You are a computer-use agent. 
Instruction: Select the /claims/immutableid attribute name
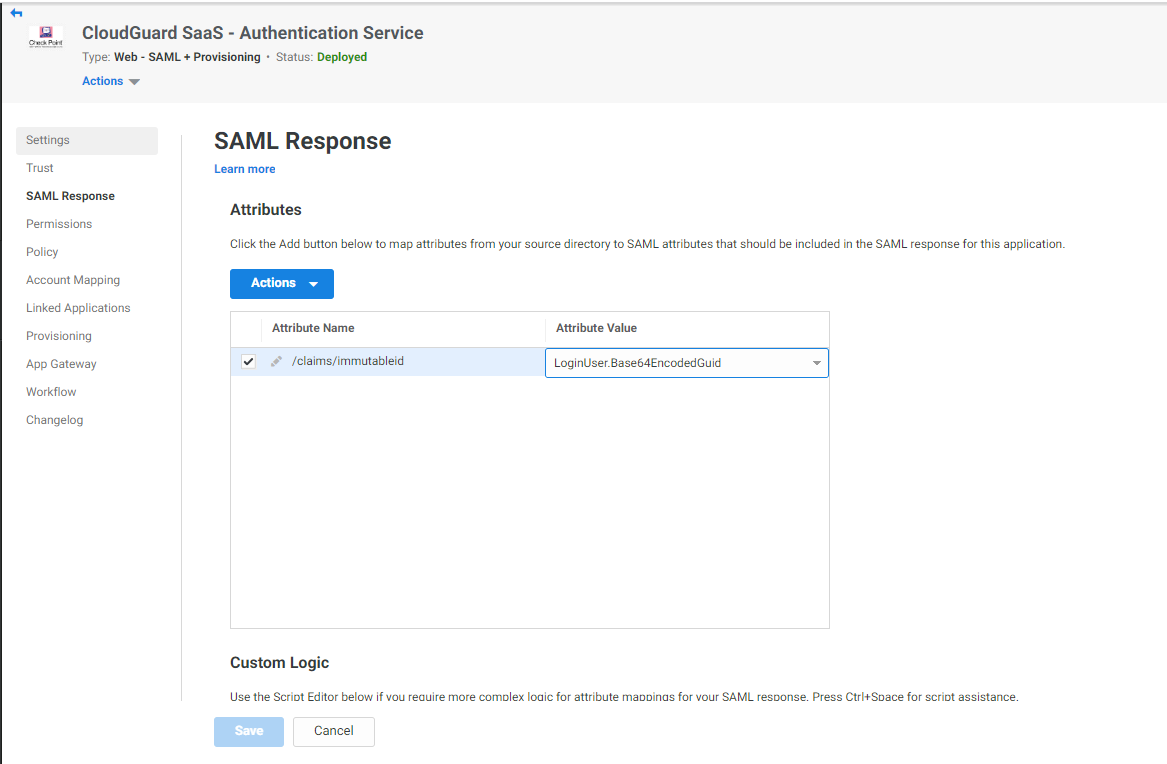(348, 361)
